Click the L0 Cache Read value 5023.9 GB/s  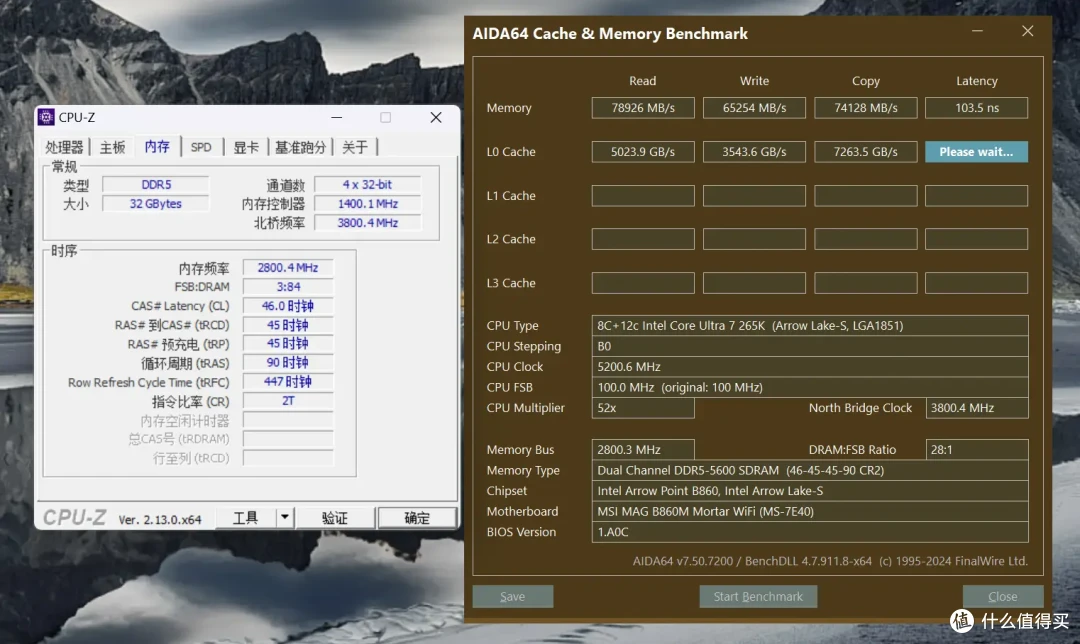point(643,152)
